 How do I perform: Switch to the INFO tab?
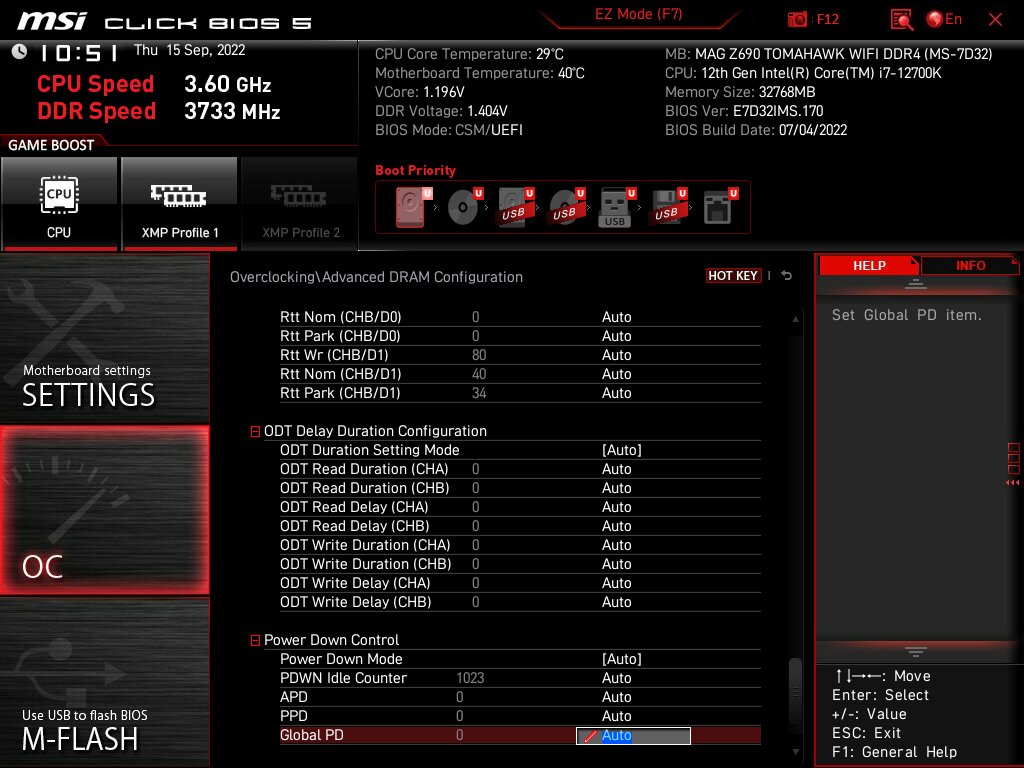[970, 265]
